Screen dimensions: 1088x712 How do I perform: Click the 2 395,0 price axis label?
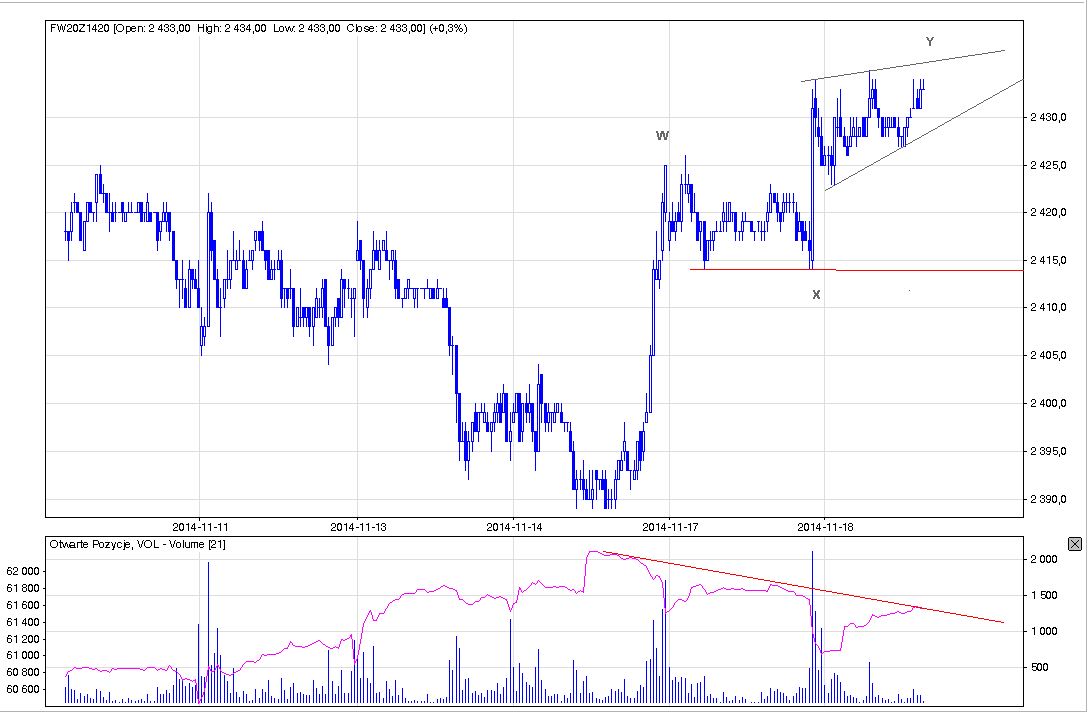click(x=1048, y=451)
